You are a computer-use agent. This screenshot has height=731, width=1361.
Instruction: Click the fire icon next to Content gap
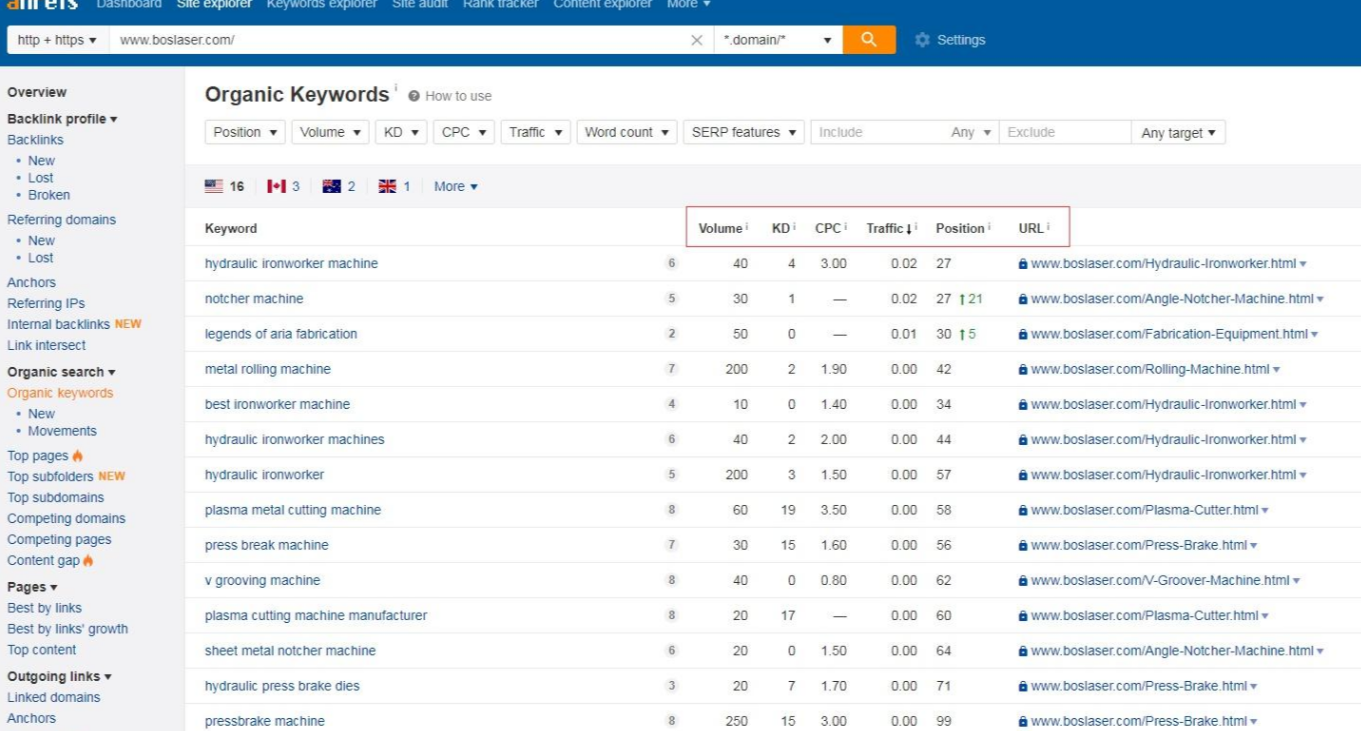[x=88, y=561]
